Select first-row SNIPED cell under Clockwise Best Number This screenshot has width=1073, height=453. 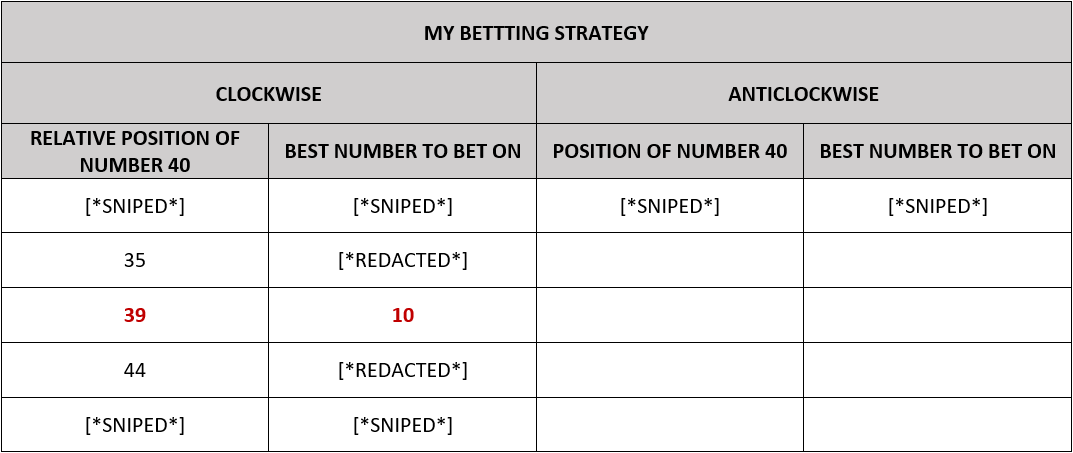pos(402,206)
